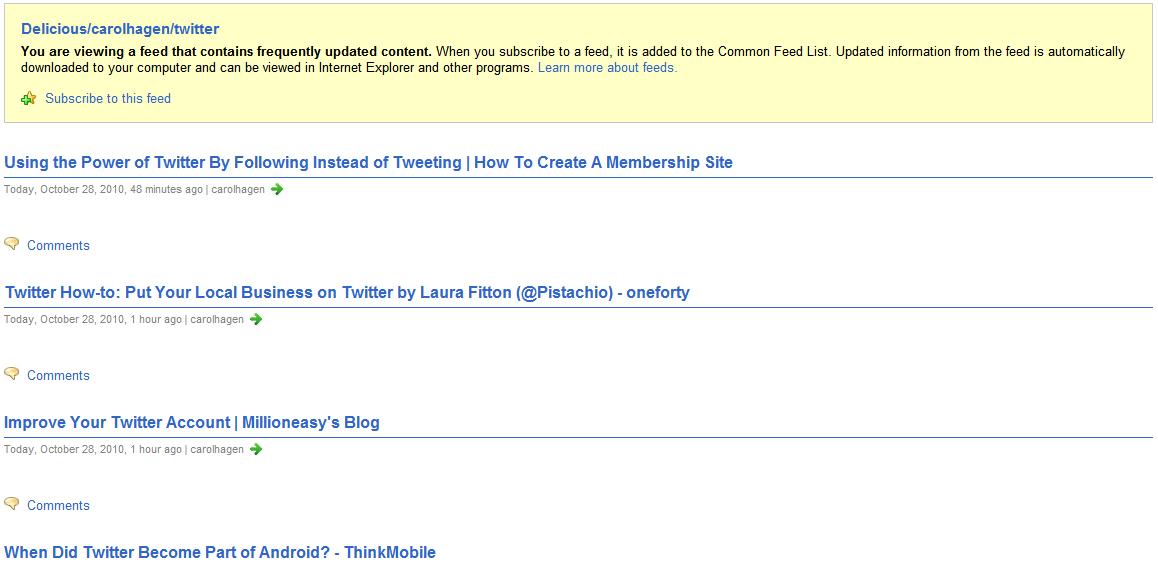1158x562 pixels.
Task: Click comment bubble icon under Millioneasy's Blog post
Action: 11,504
